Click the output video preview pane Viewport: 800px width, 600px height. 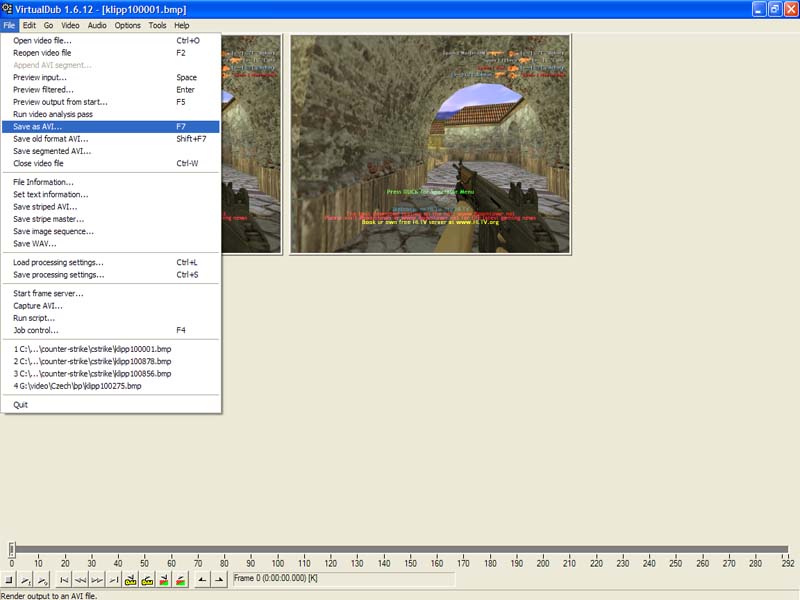[x=431, y=144]
